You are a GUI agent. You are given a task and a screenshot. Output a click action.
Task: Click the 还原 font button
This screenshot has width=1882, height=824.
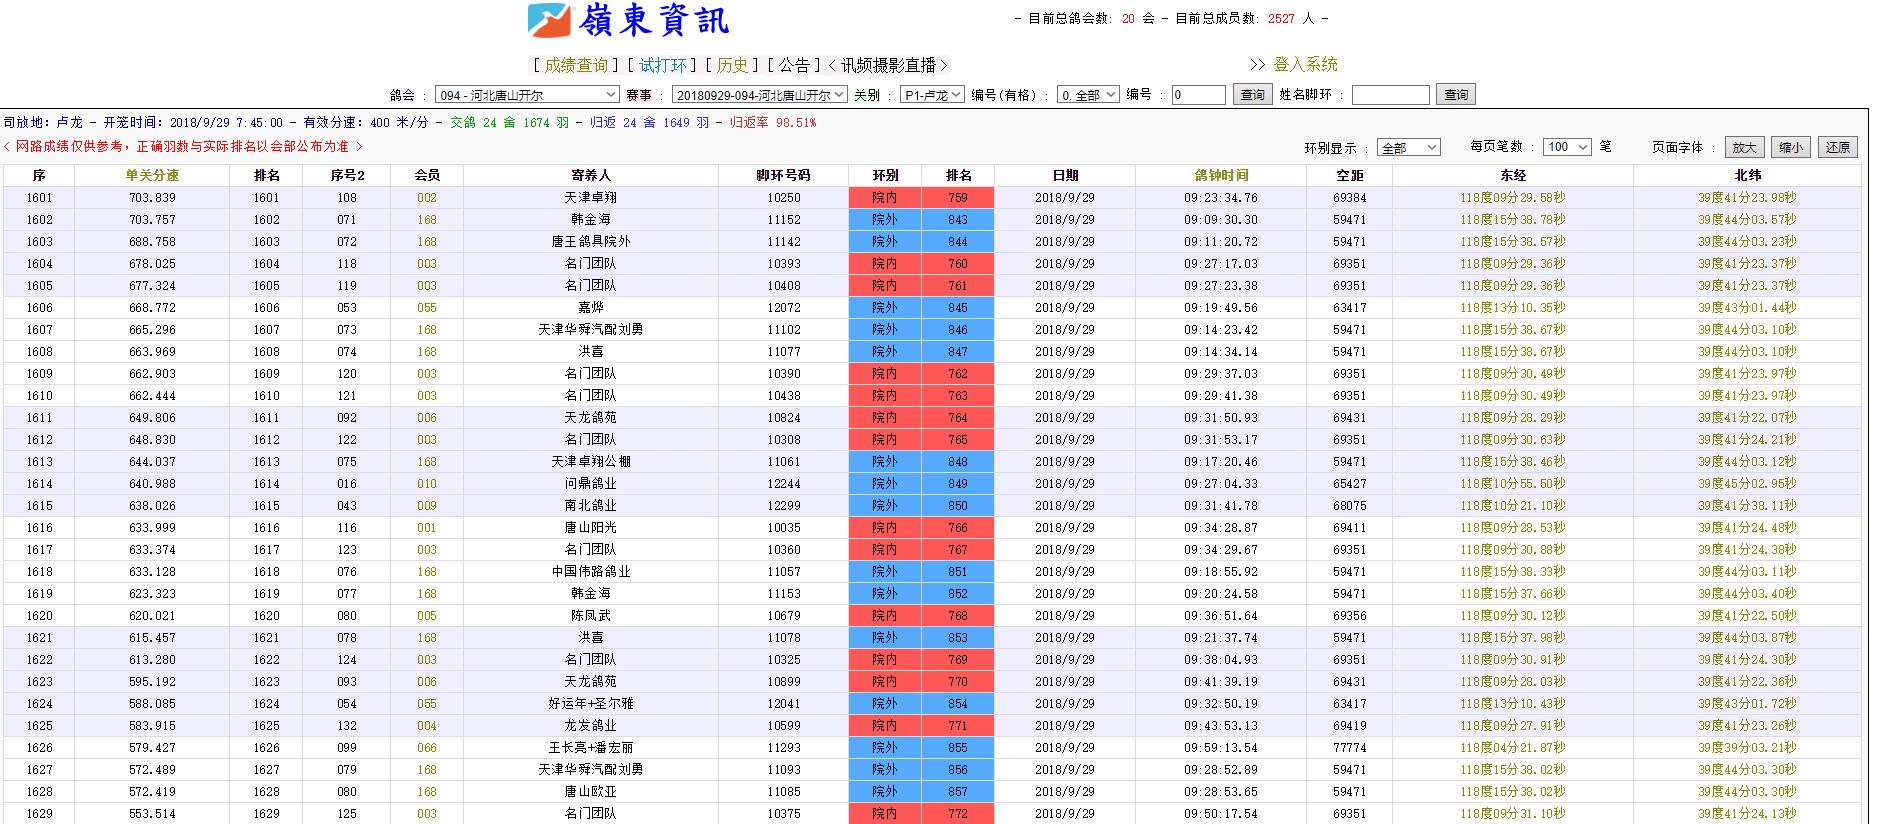(1838, 147)
